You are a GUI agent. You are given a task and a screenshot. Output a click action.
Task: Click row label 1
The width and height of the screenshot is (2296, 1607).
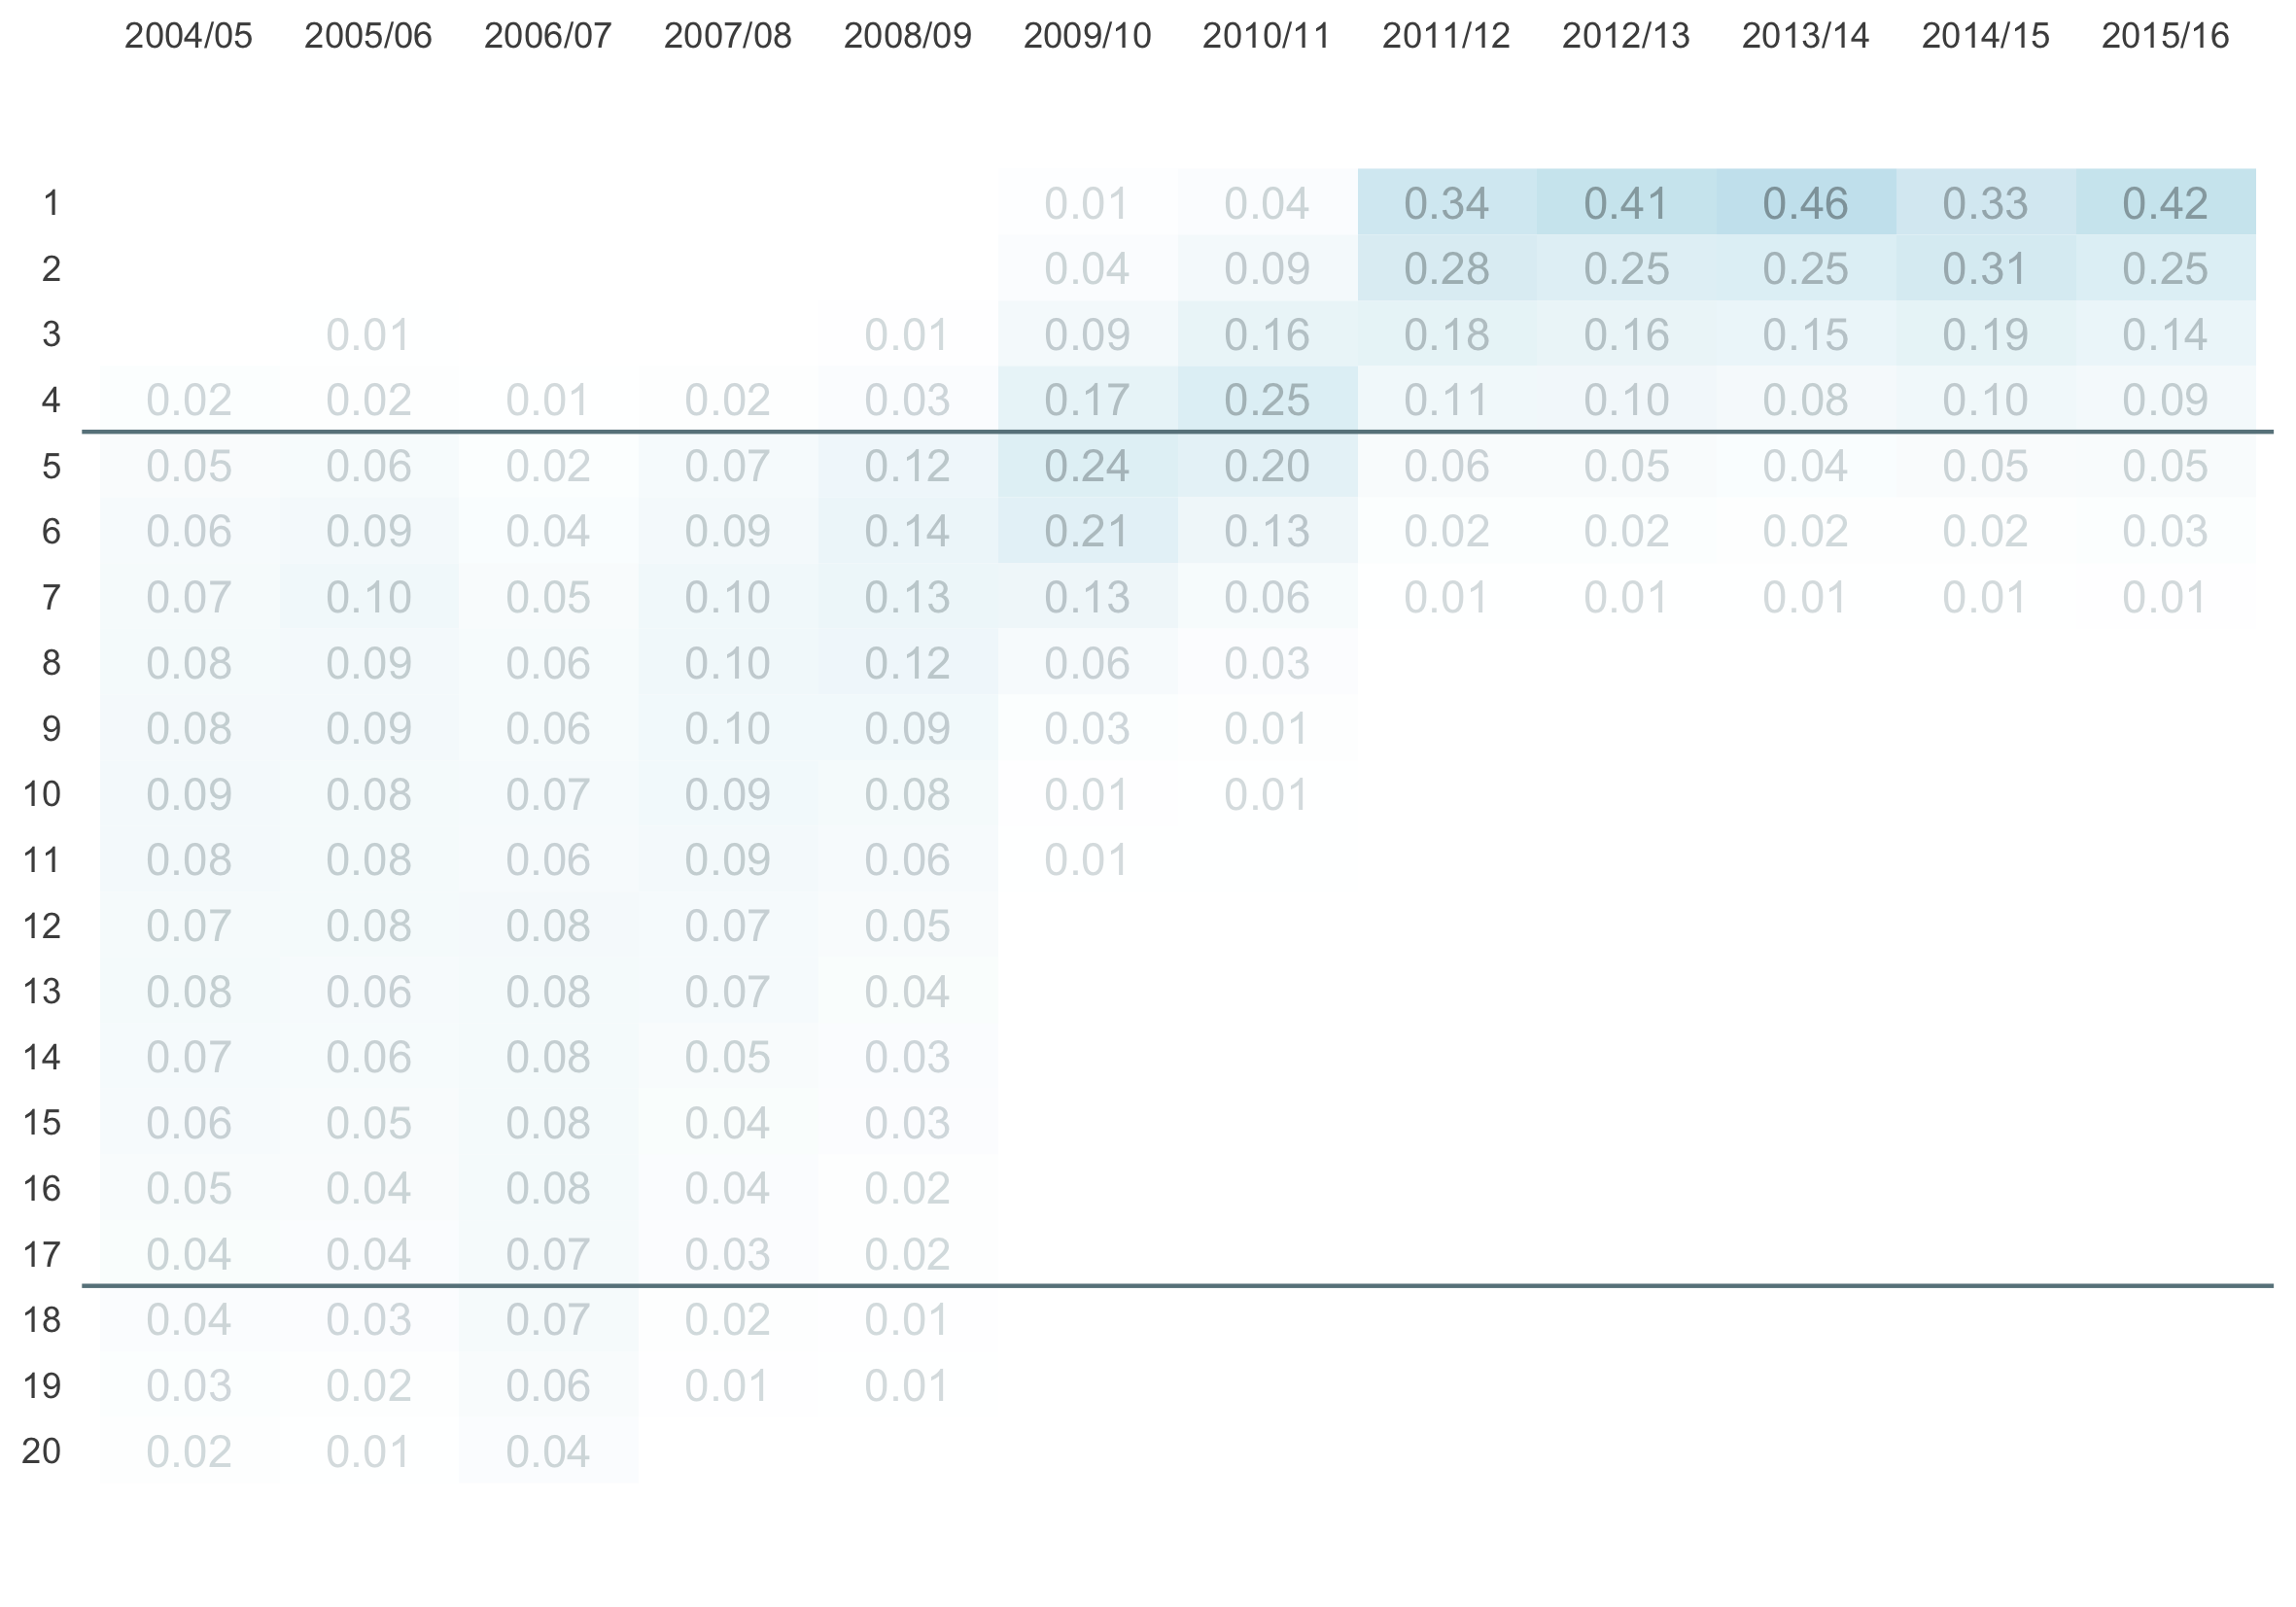(51, 203)
